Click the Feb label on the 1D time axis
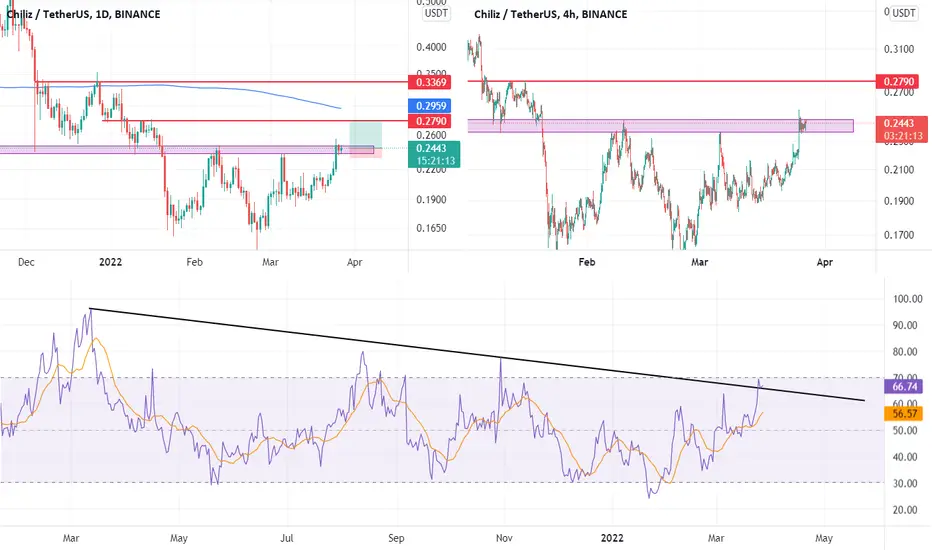The image size is (932, 550). [x=194, y=262]
